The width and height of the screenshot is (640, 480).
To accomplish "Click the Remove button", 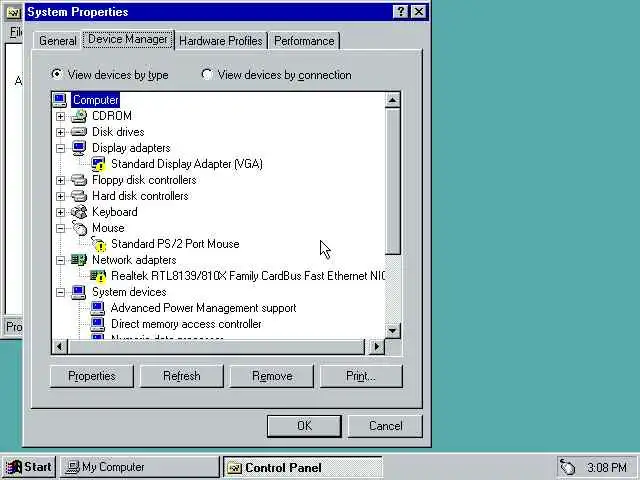I will 272,376.
